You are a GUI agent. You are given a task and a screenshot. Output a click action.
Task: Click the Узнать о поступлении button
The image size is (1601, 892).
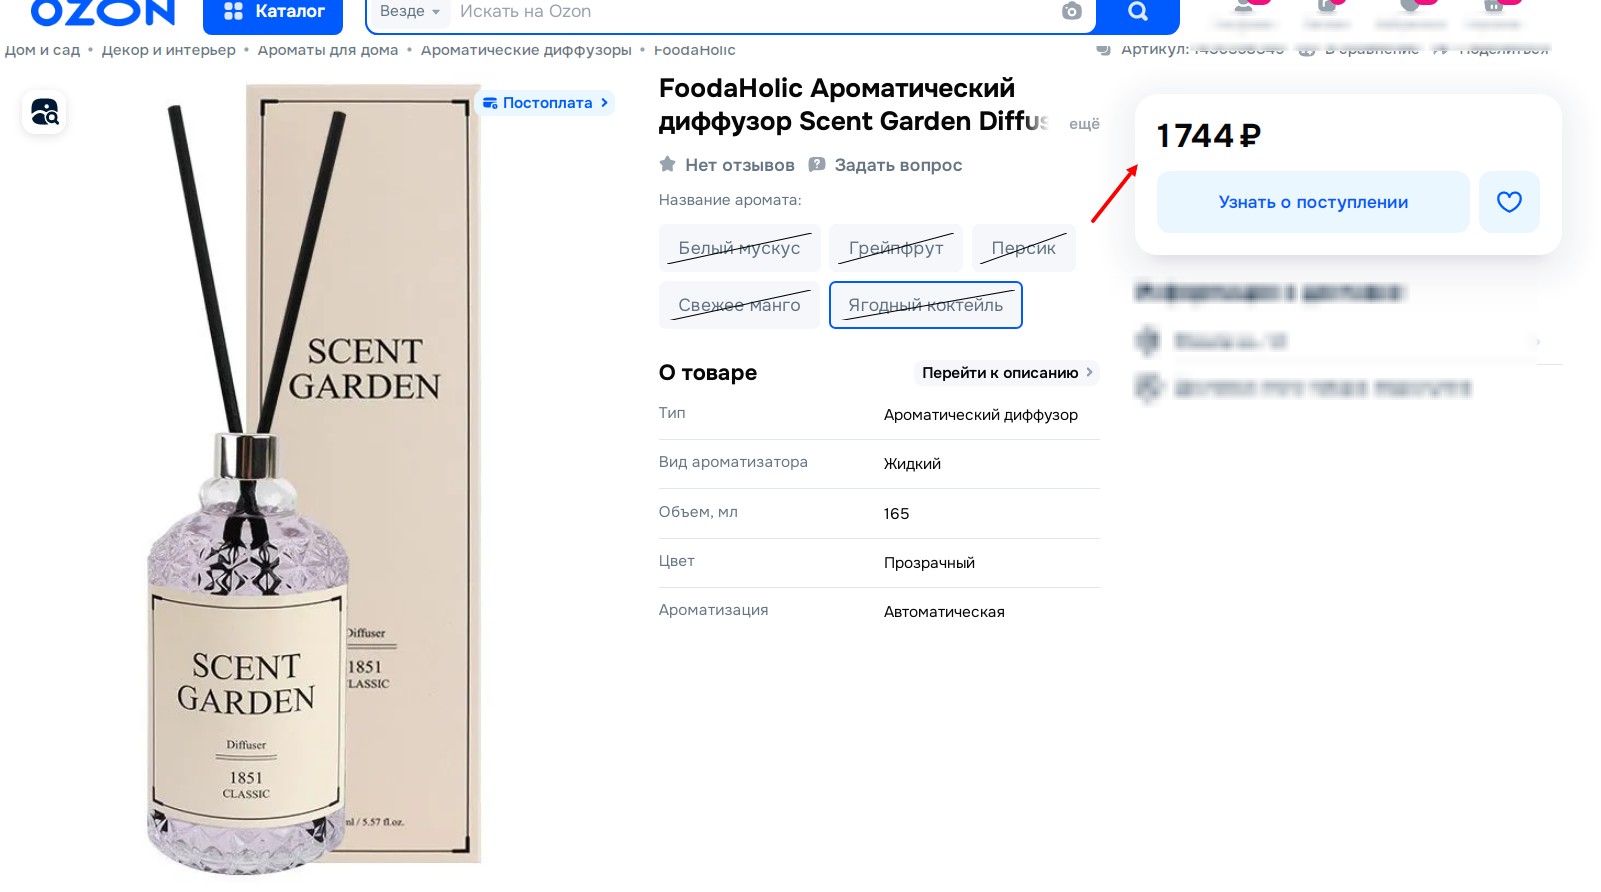click(1313, 202)
